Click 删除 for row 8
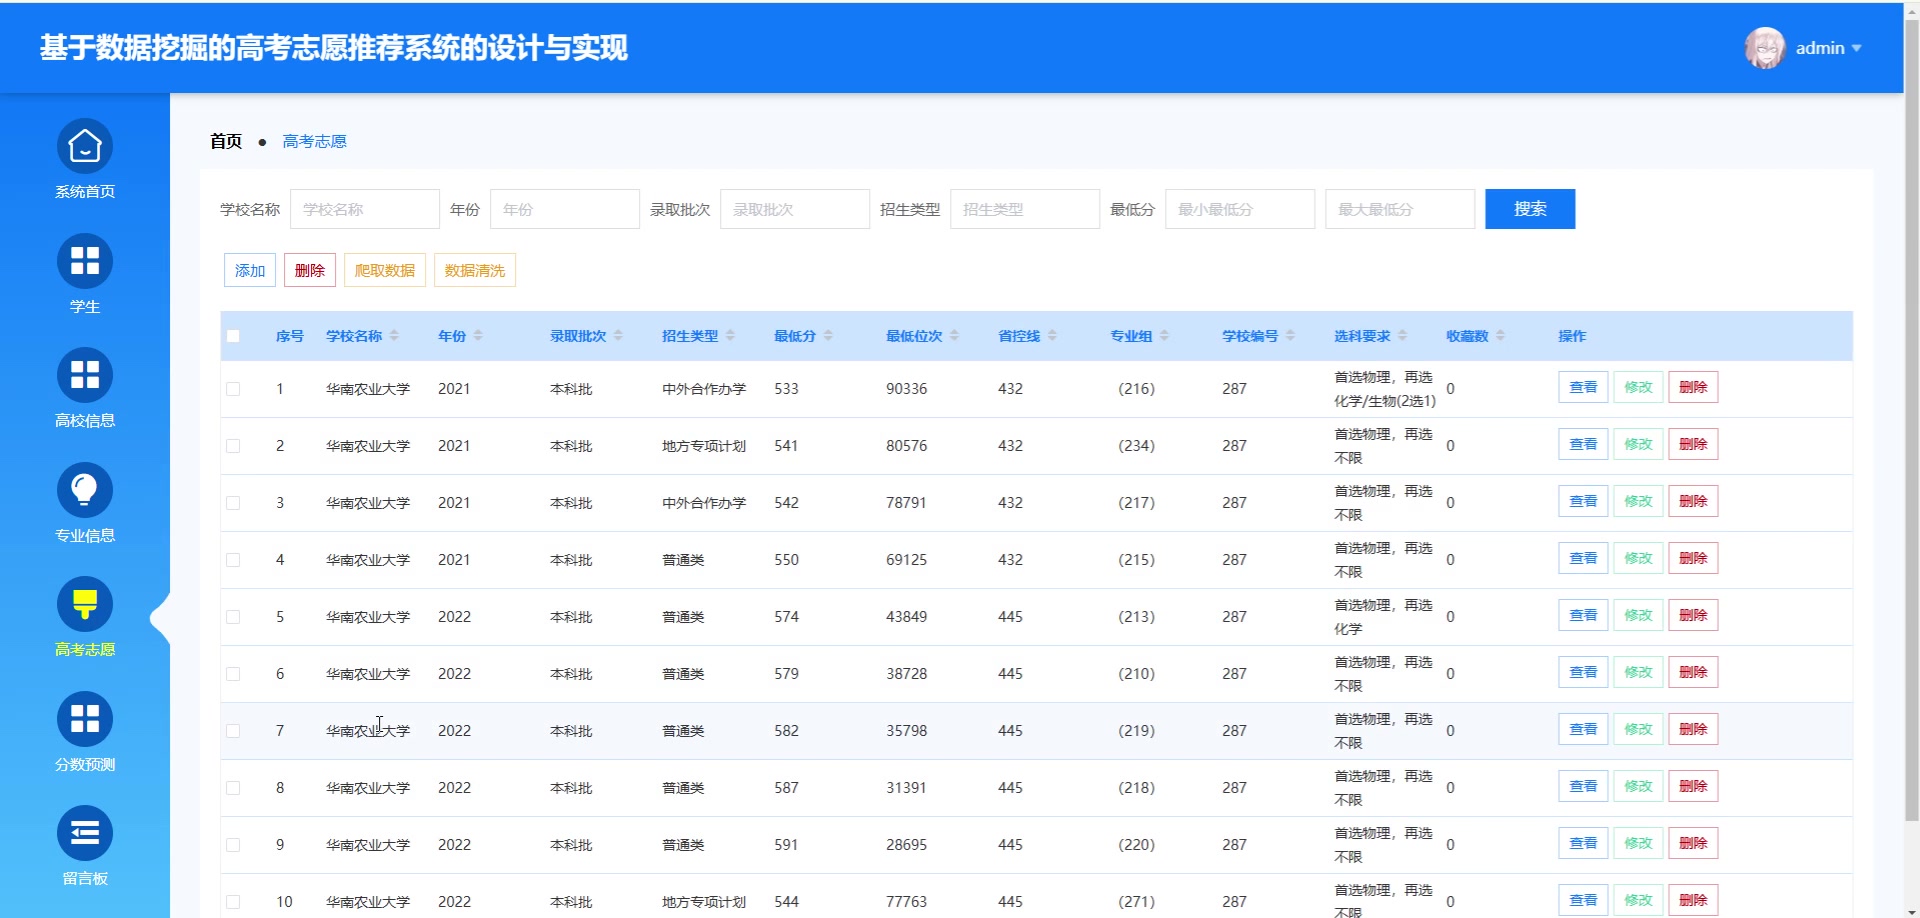This screenshot has width=1920, height=918. click(1693, 786)
